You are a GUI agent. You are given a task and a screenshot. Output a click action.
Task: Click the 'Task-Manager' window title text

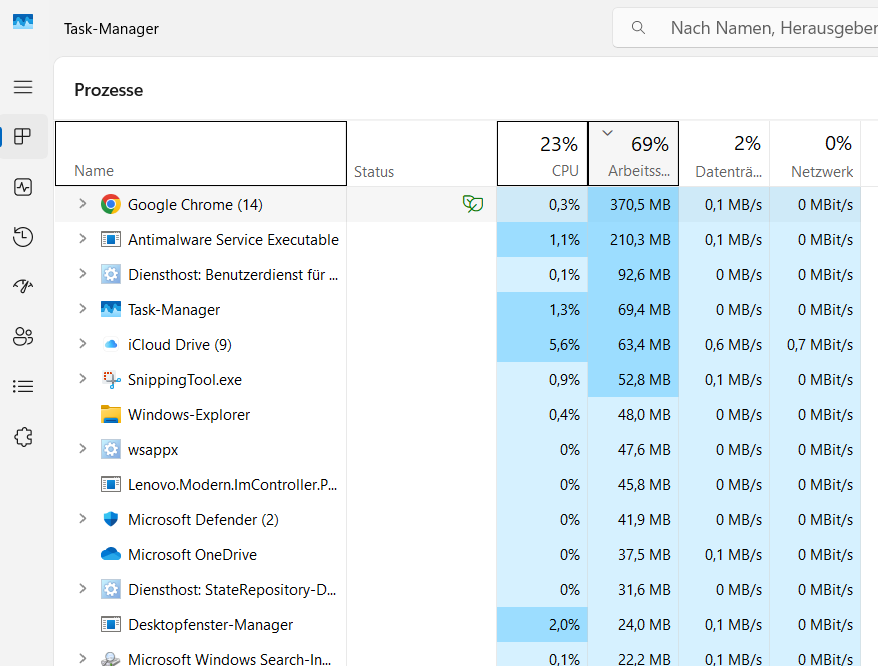tap(111, 29)
